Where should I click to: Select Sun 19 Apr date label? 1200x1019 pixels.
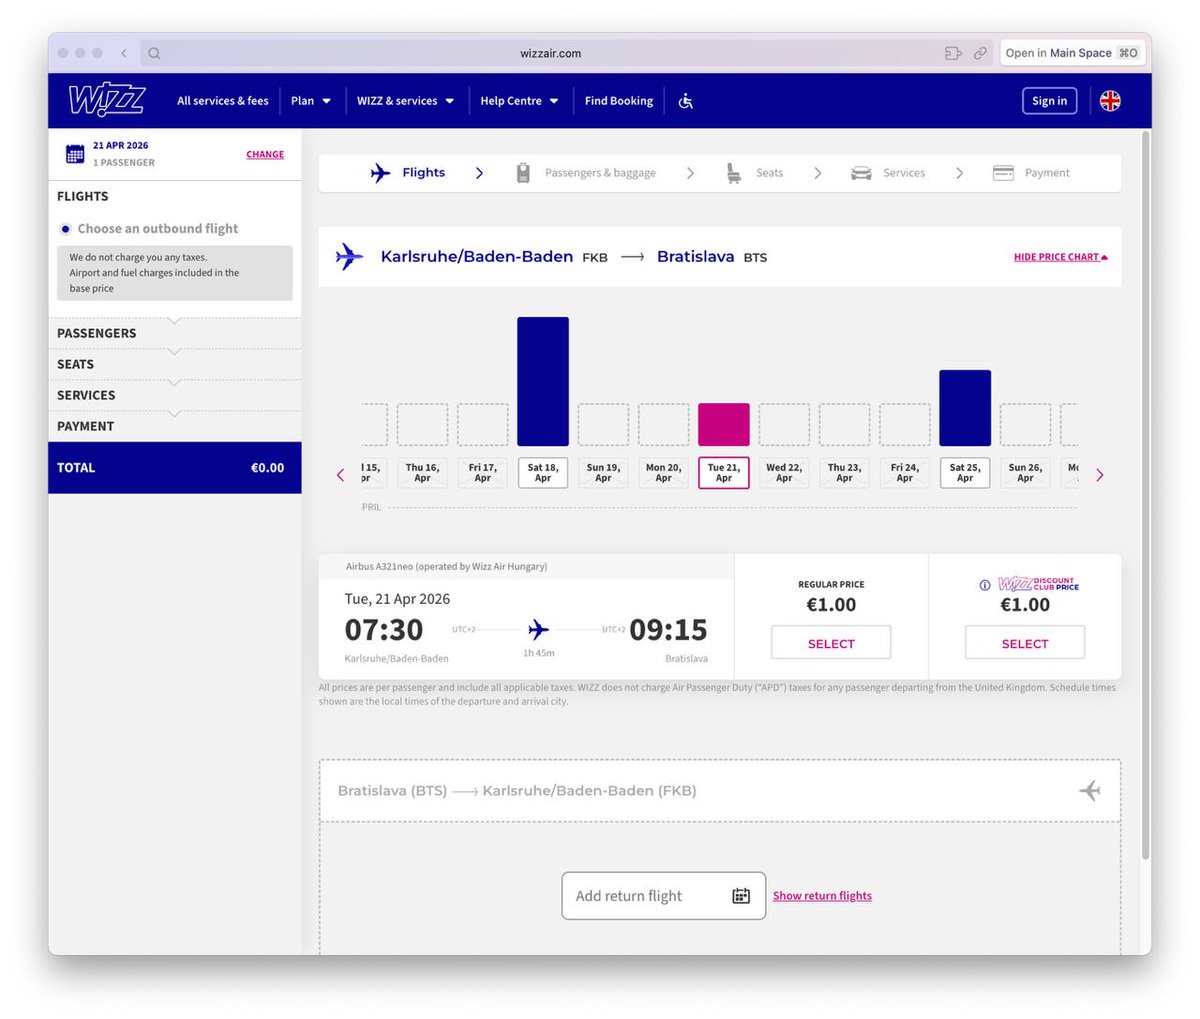pyautogui.click(x=603, y=473)
